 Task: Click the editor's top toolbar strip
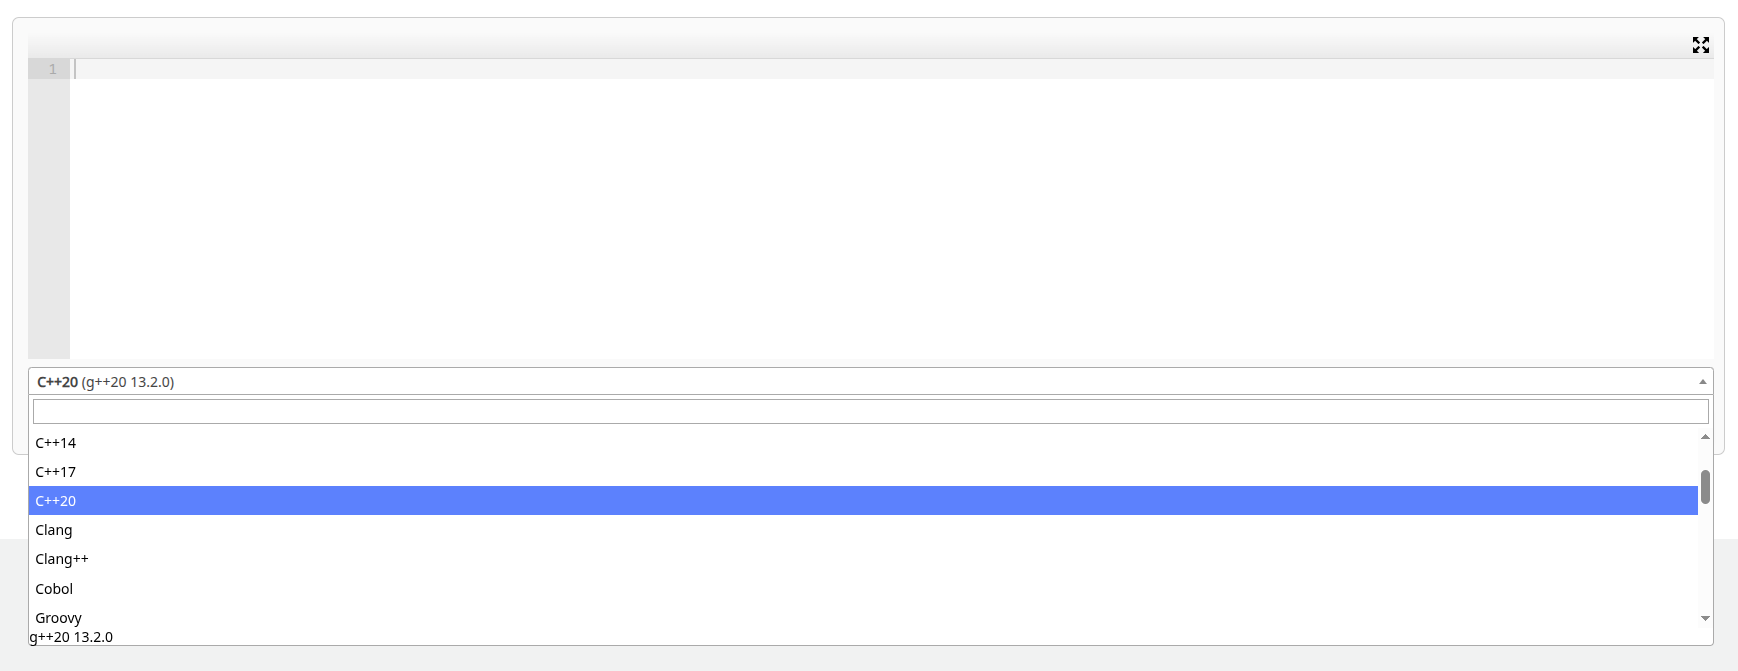pos(860,44)
